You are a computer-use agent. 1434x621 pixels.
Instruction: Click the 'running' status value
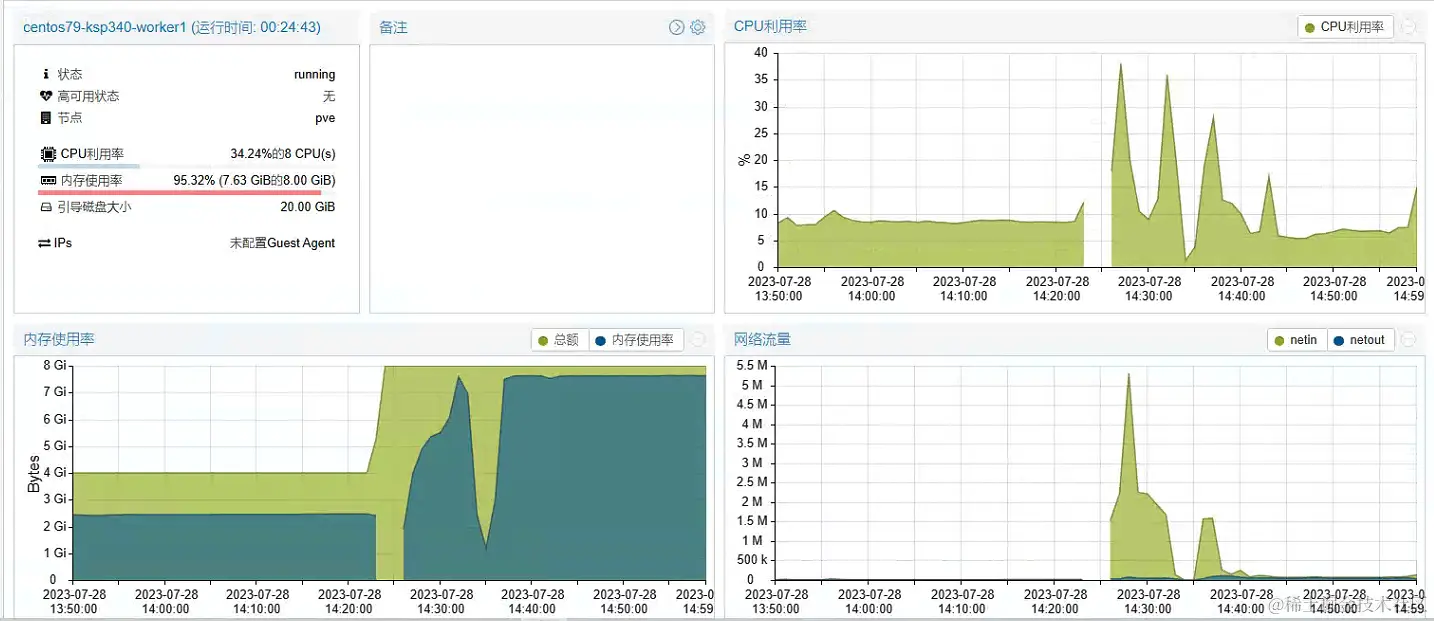pyautogui.click(x=314, y=74)
